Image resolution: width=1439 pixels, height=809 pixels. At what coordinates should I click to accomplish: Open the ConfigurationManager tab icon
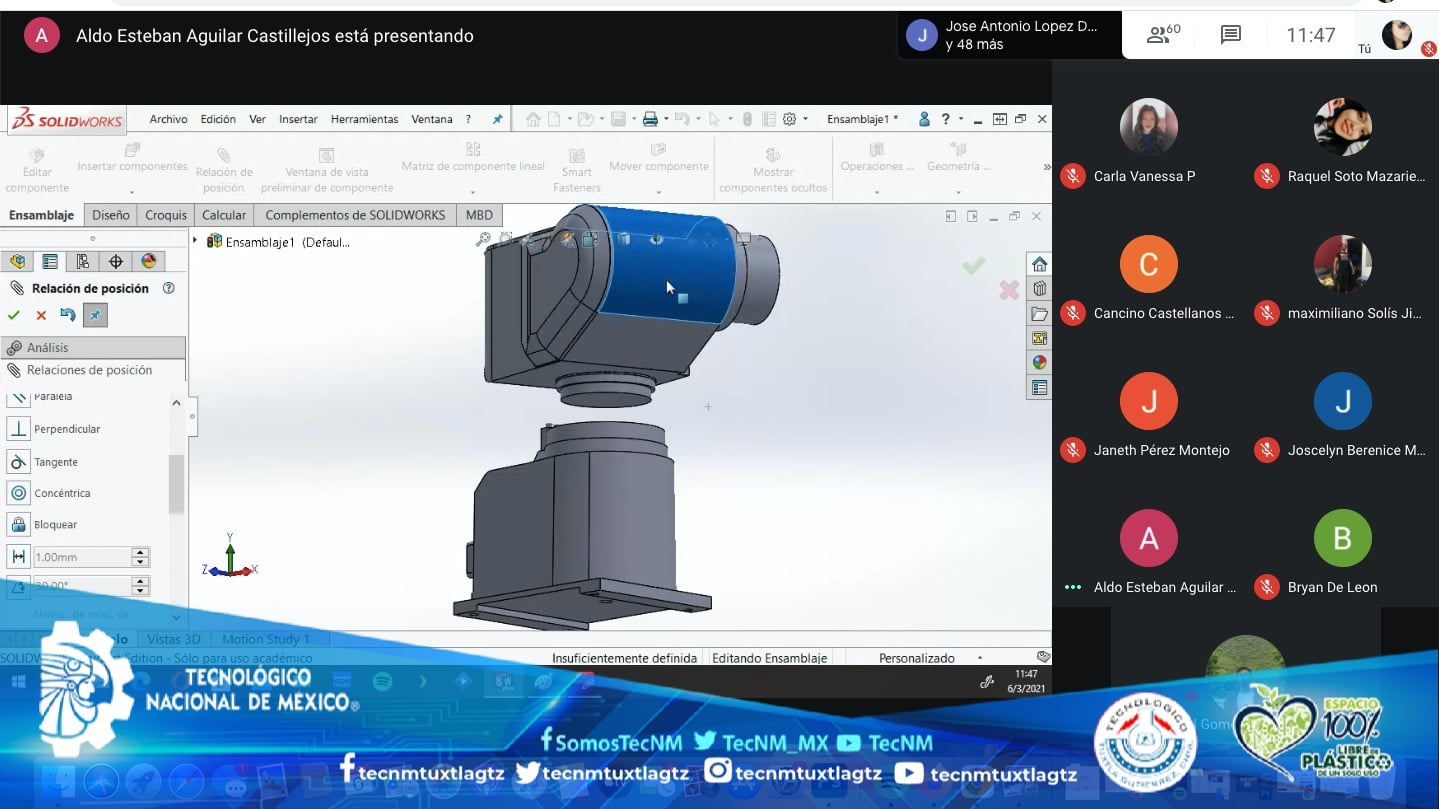click(x=83, y=262)
